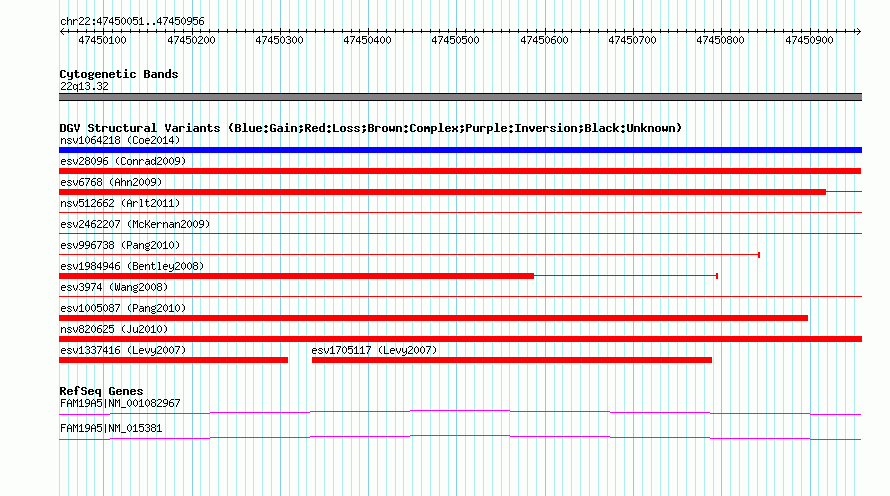Click the FAM19A5|NM_001082967 gene label

pyautogui.click(x=120, y=403)
